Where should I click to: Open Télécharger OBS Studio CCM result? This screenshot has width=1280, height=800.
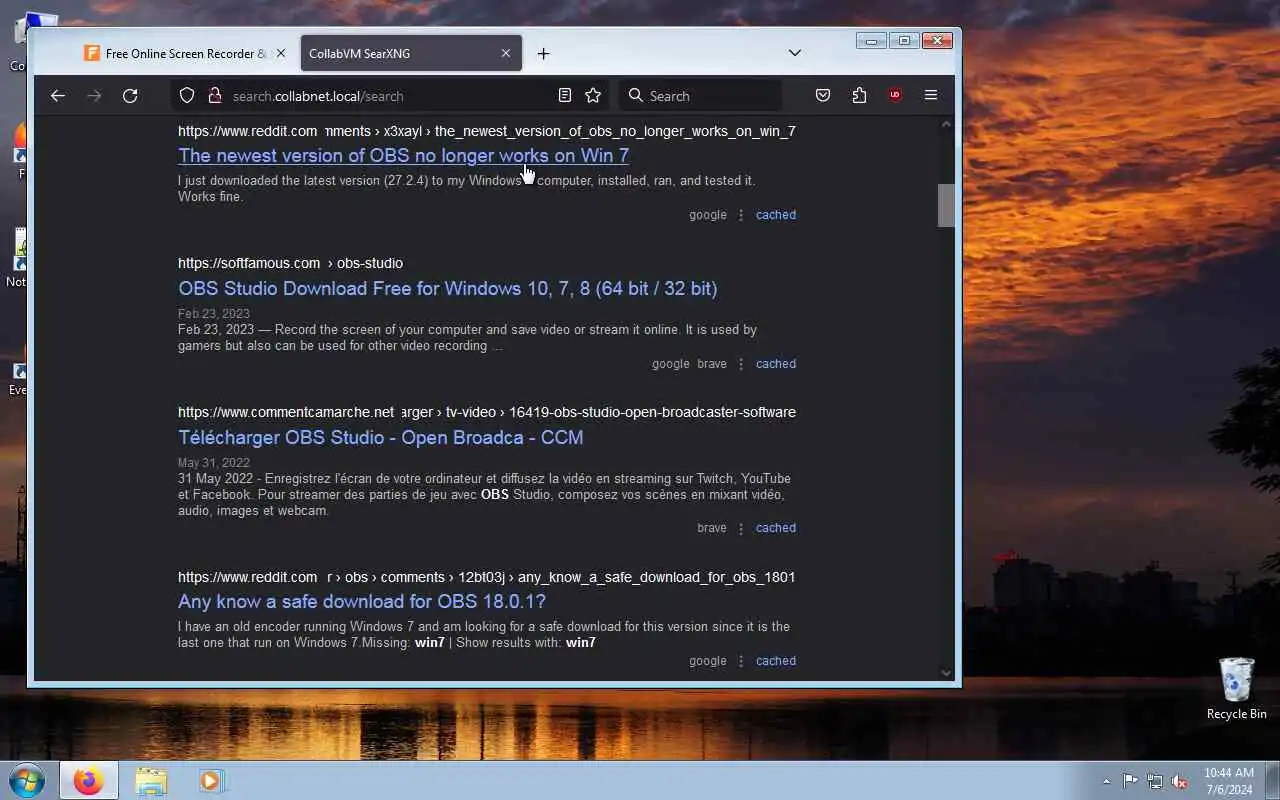tap(381, 438)
